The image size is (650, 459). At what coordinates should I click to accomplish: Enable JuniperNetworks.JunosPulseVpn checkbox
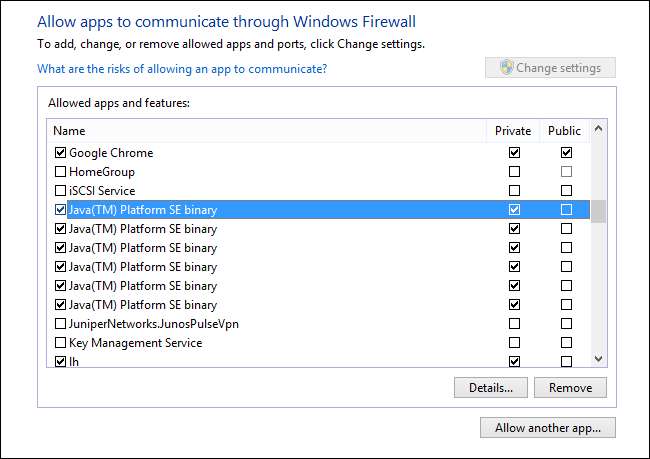[61, 324]
